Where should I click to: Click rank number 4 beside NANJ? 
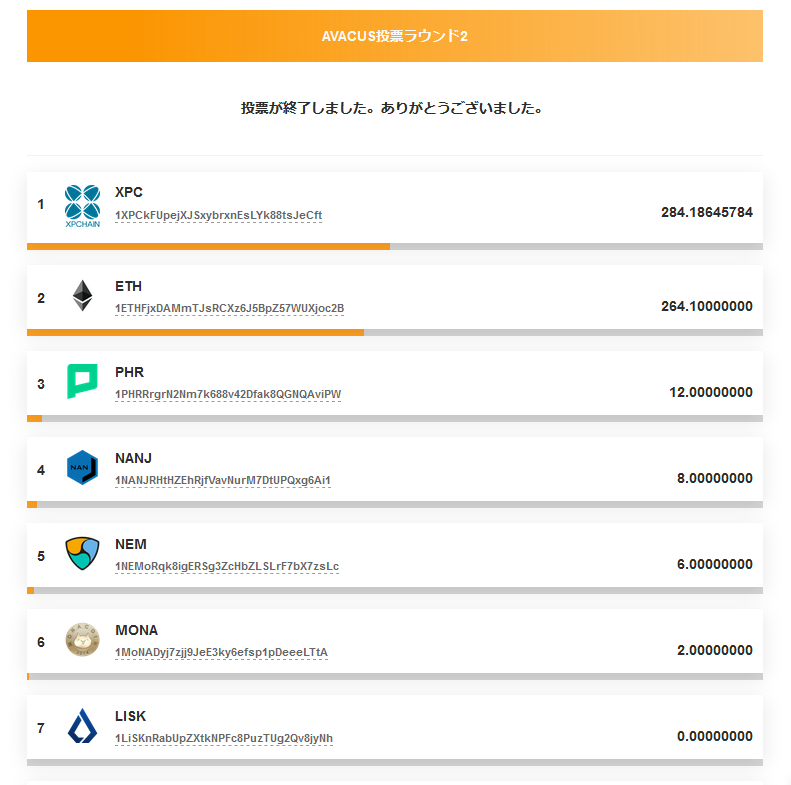point(41,470)
